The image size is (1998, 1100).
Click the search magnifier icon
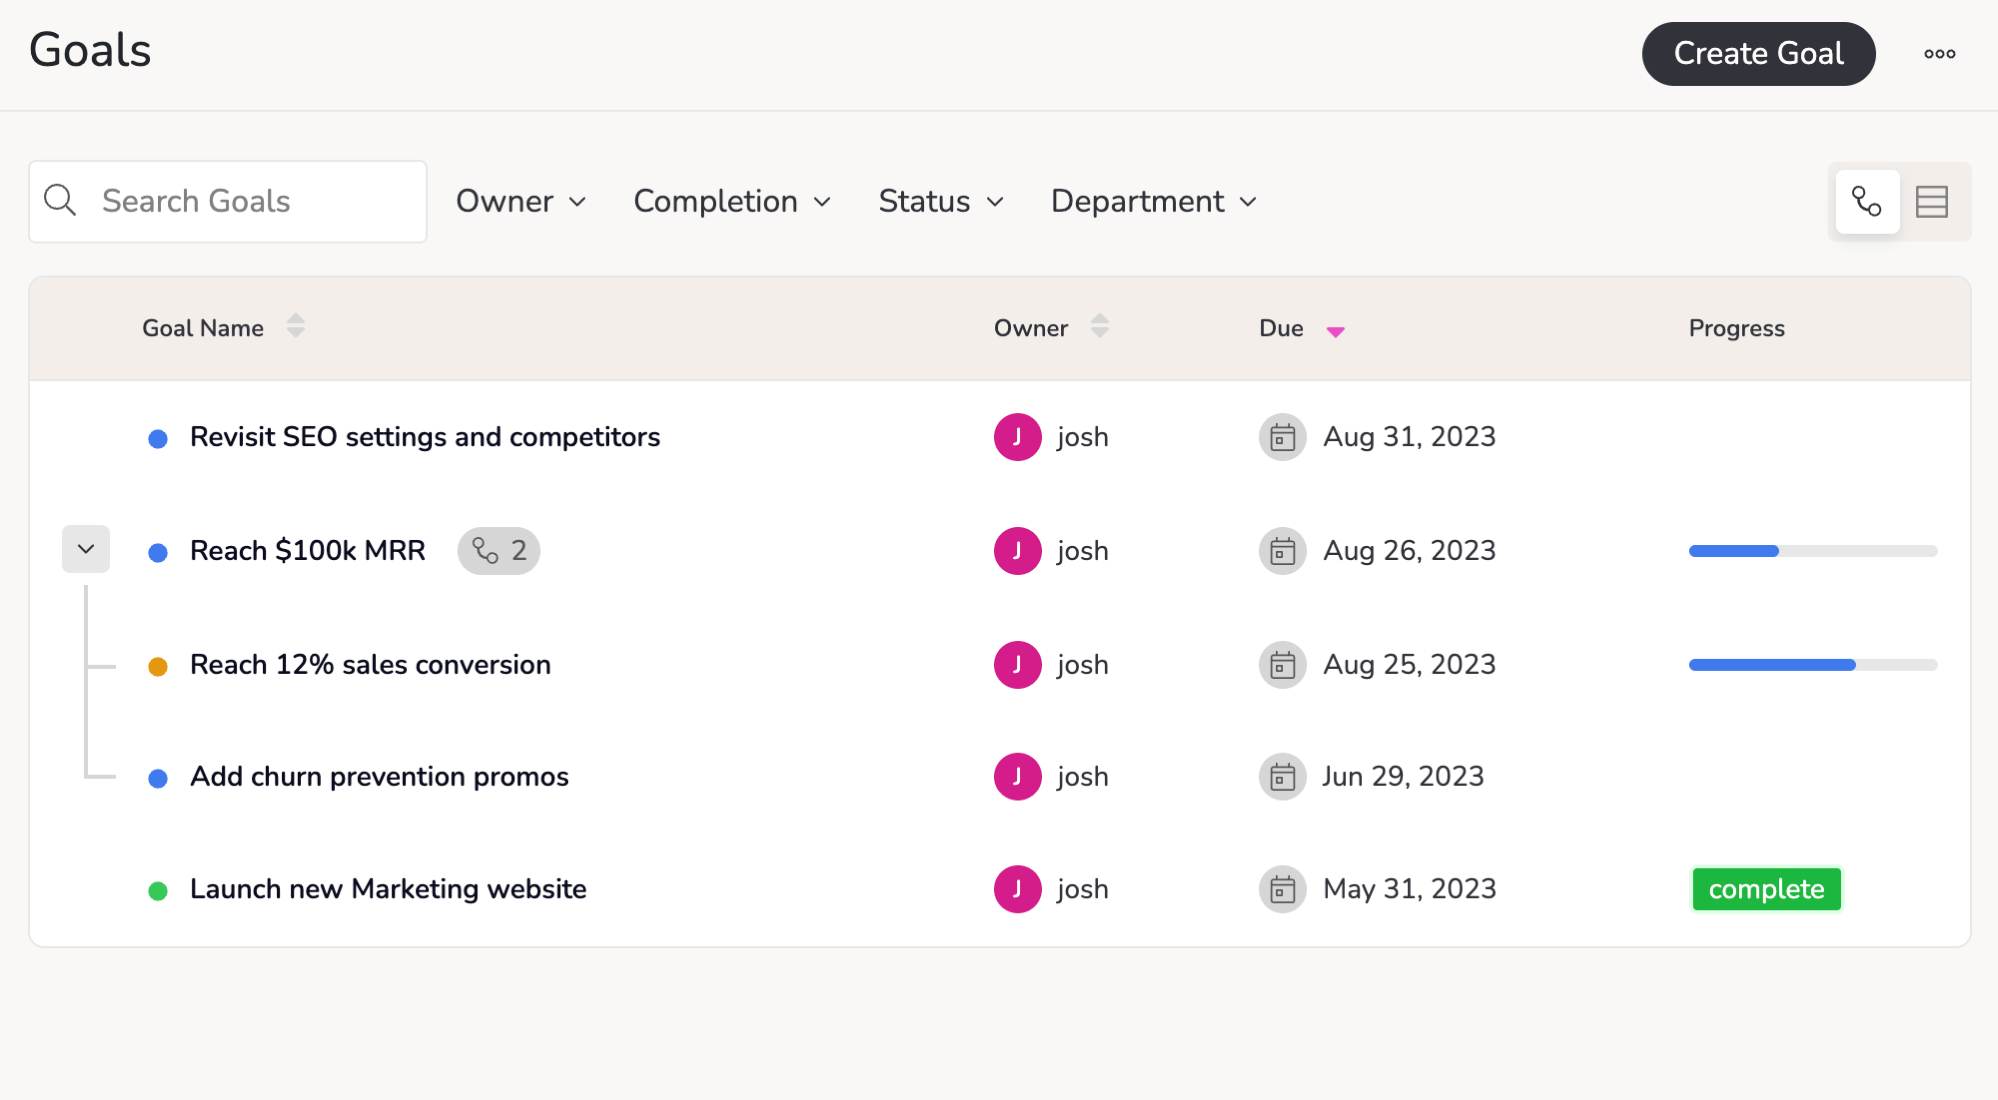(61, 200)
